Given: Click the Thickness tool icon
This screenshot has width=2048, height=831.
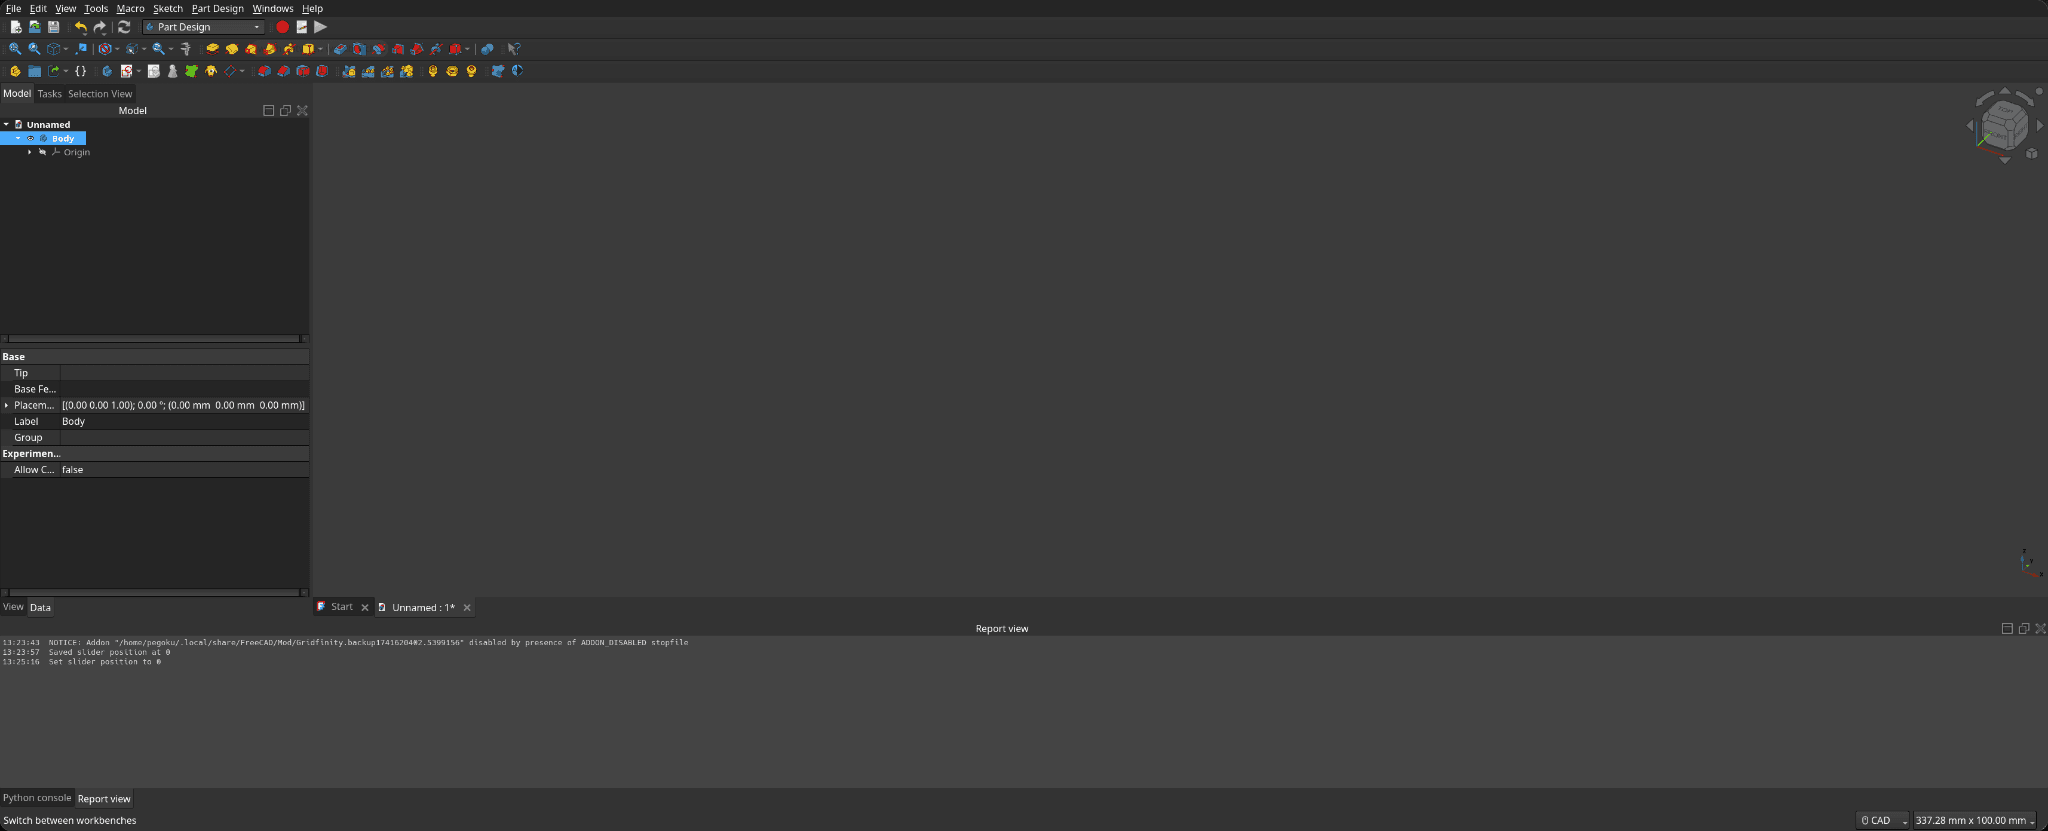Looking at the screenshot, I should point(322,71).
